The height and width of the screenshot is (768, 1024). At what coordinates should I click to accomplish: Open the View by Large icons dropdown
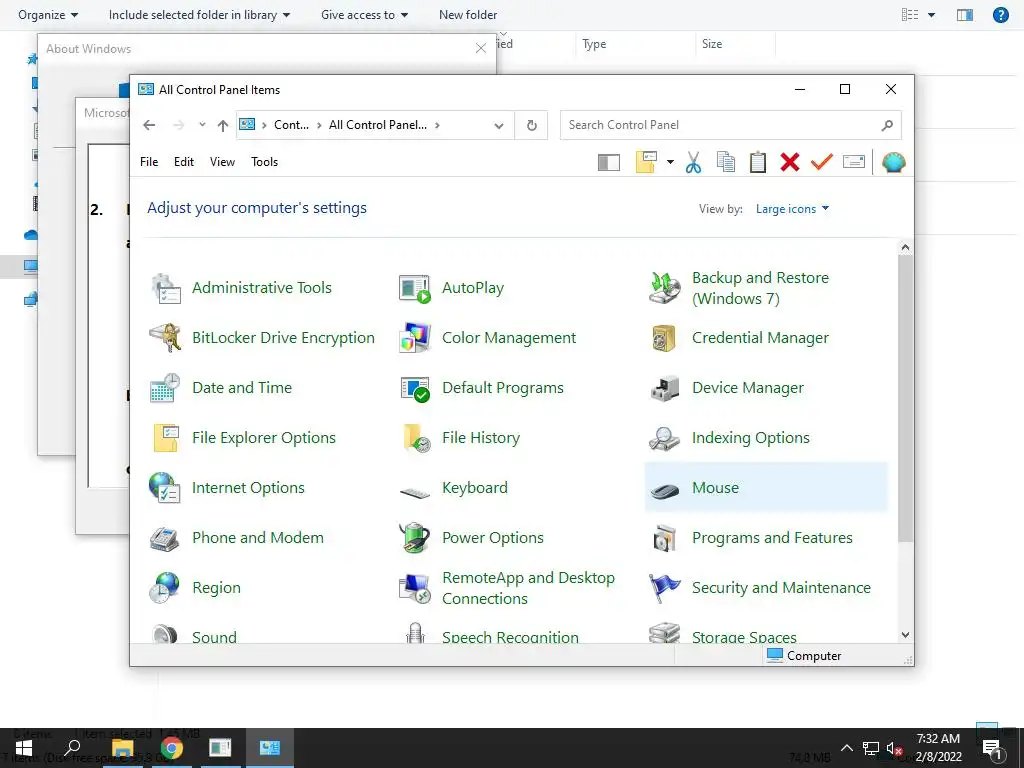(x=792, y=209)
